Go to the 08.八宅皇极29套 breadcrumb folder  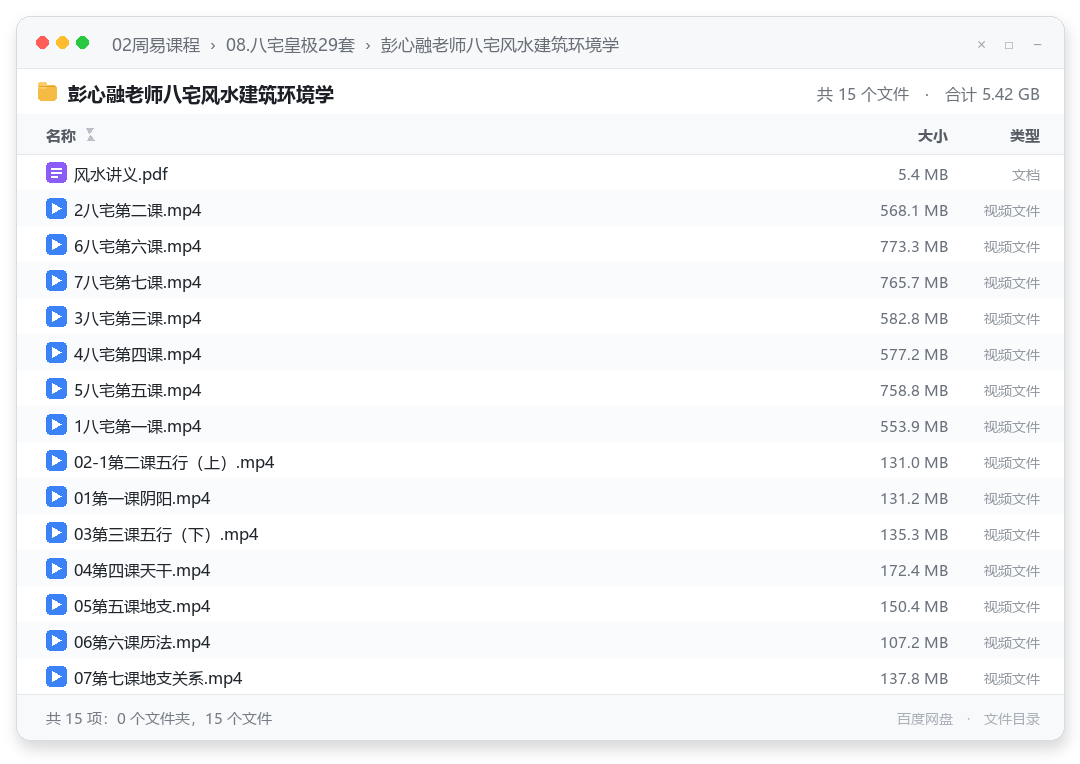tap(291, 45)
